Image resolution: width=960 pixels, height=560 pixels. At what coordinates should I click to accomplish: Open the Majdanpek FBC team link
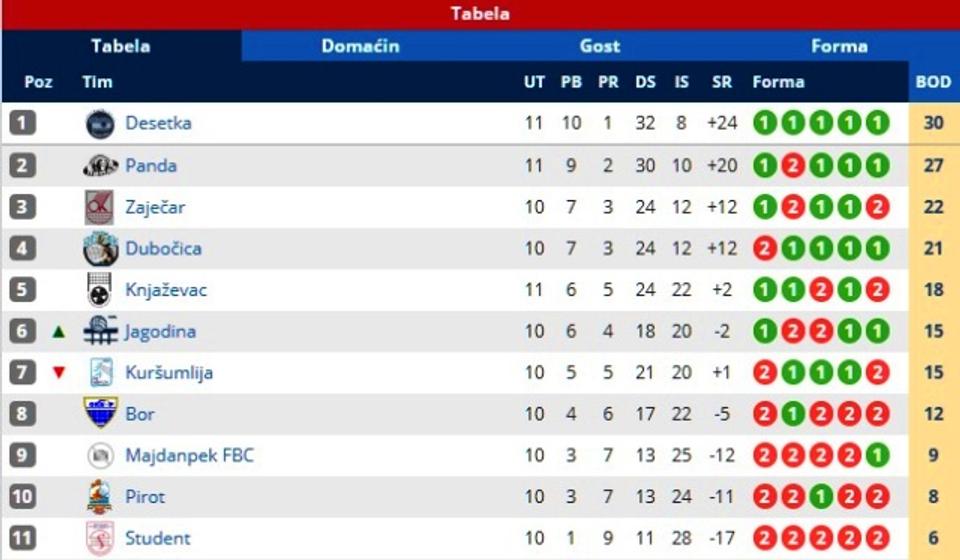pyautogui.click(x=189, y=456)
